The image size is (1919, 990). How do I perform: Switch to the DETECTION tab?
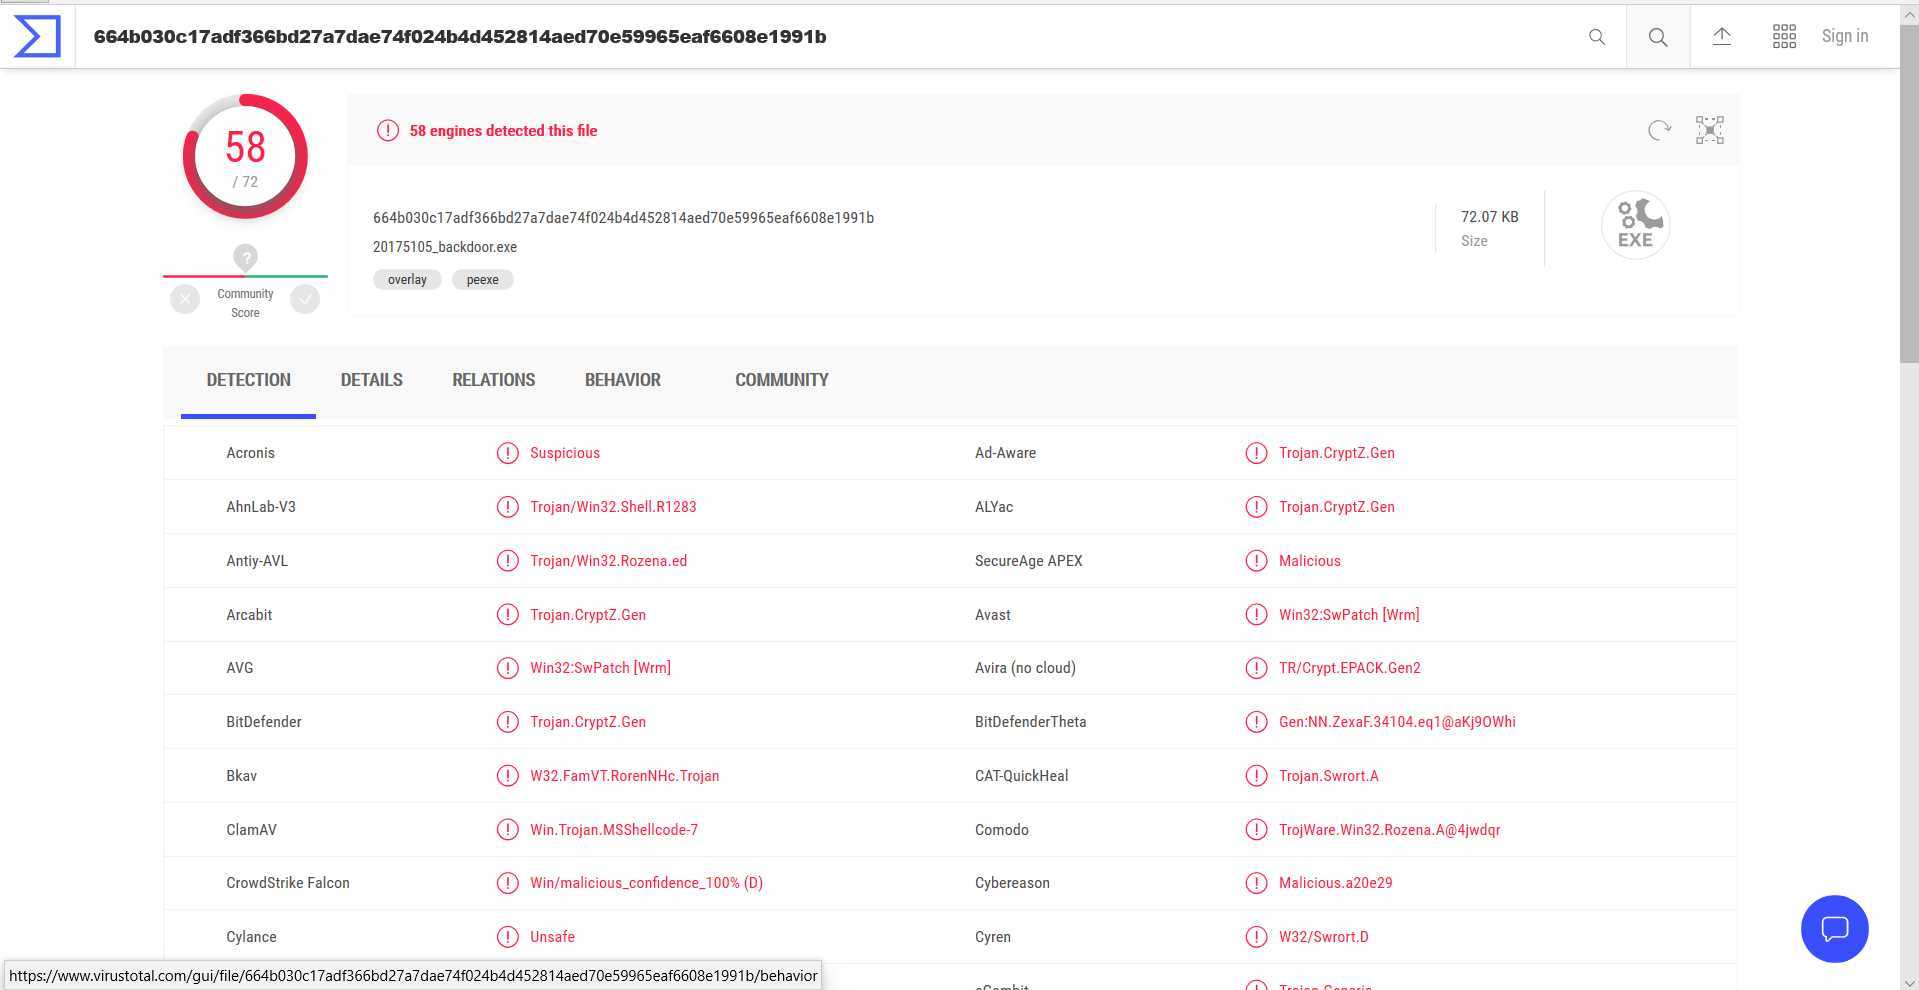248,380
